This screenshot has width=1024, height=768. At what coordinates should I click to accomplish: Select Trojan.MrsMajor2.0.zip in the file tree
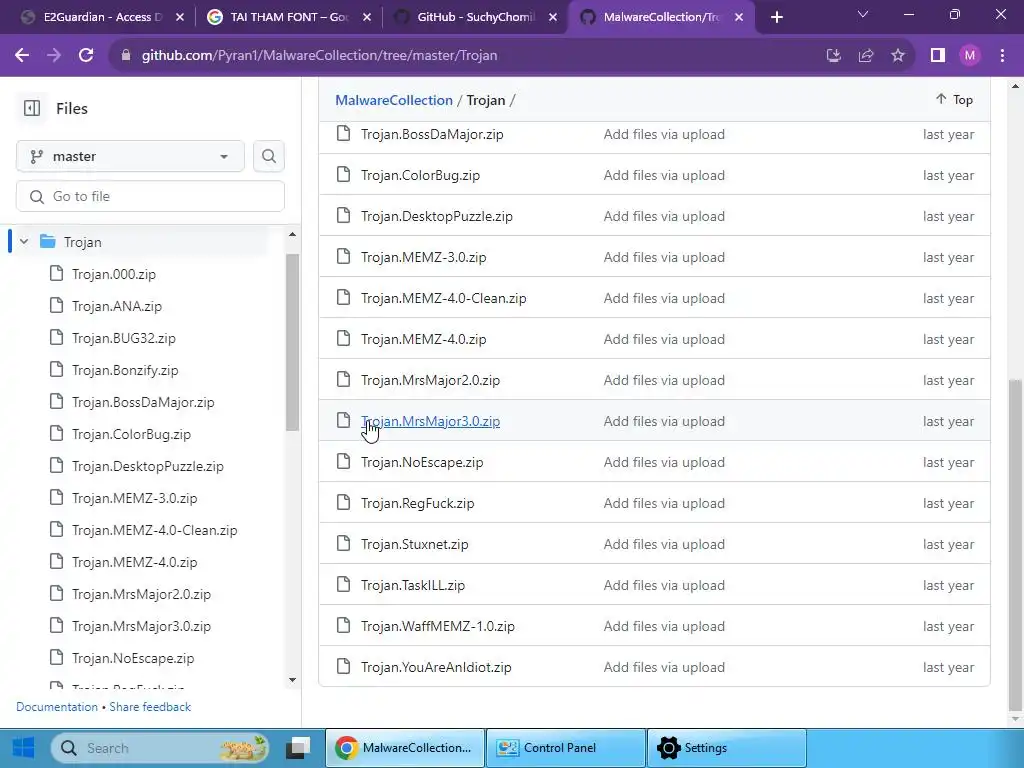(141, 594)
